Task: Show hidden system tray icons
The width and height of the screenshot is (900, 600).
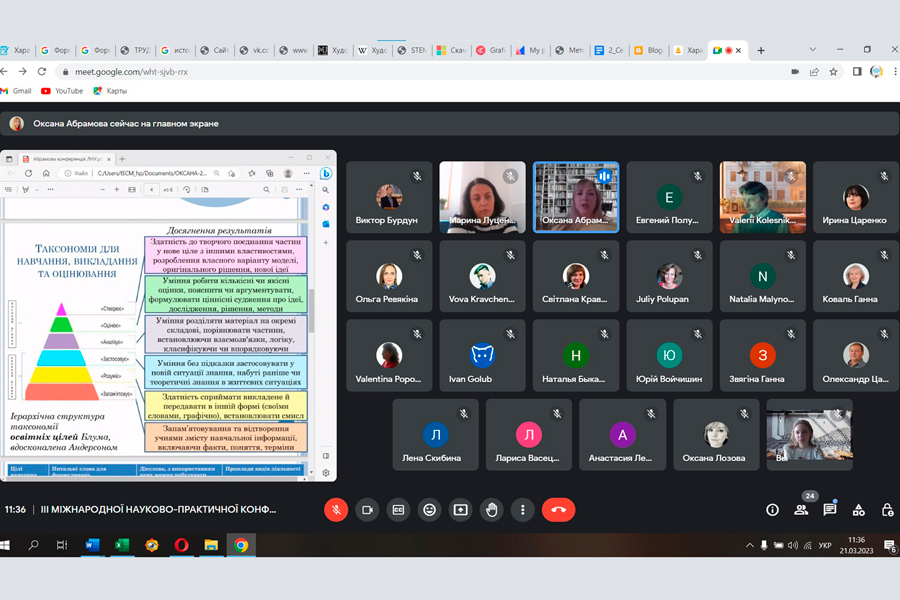Action: pos(750,546)
